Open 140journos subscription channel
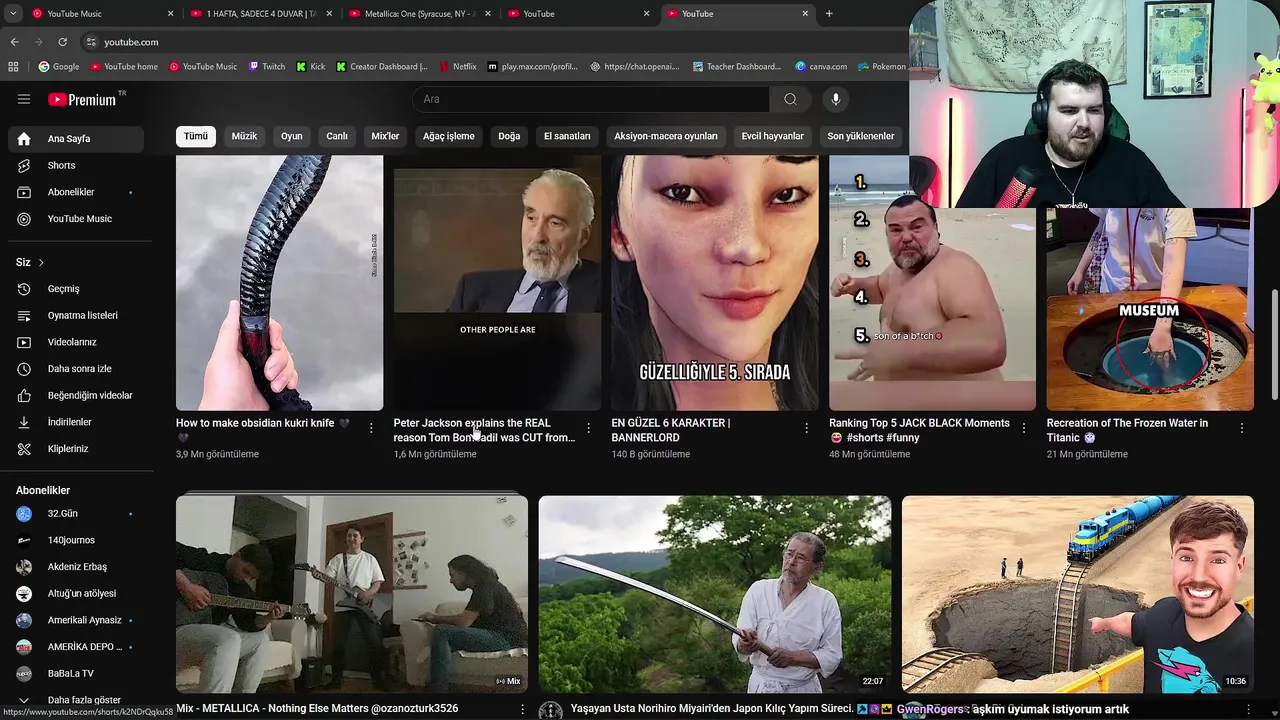The width and height of the screenshot is (1280, 720). coord(76,540)
